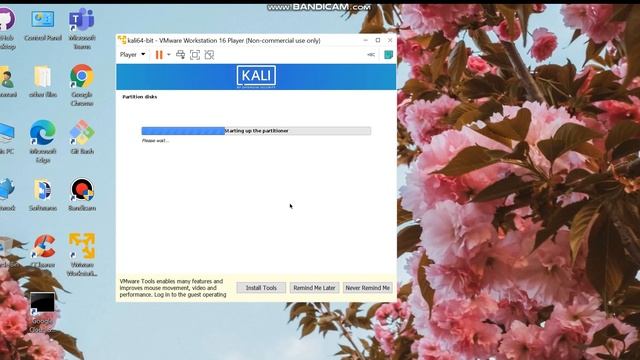Open Microsoft Edge desktop shortcut
Screen dimensions: 640x360
click(43, 141)
